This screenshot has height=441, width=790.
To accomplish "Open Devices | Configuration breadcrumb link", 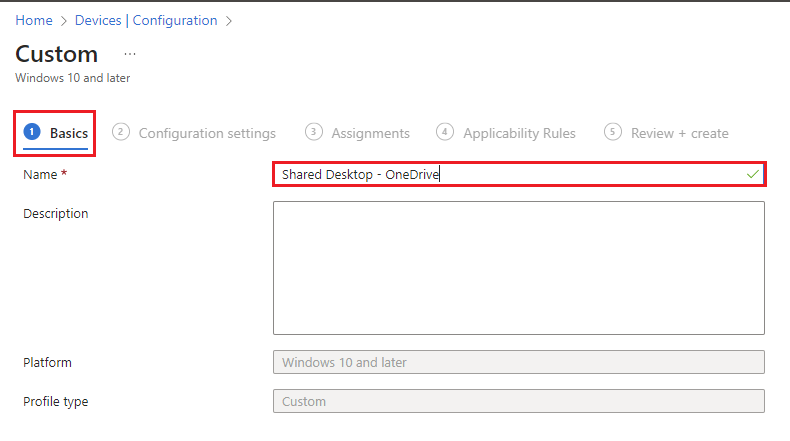I will point(146,20).
